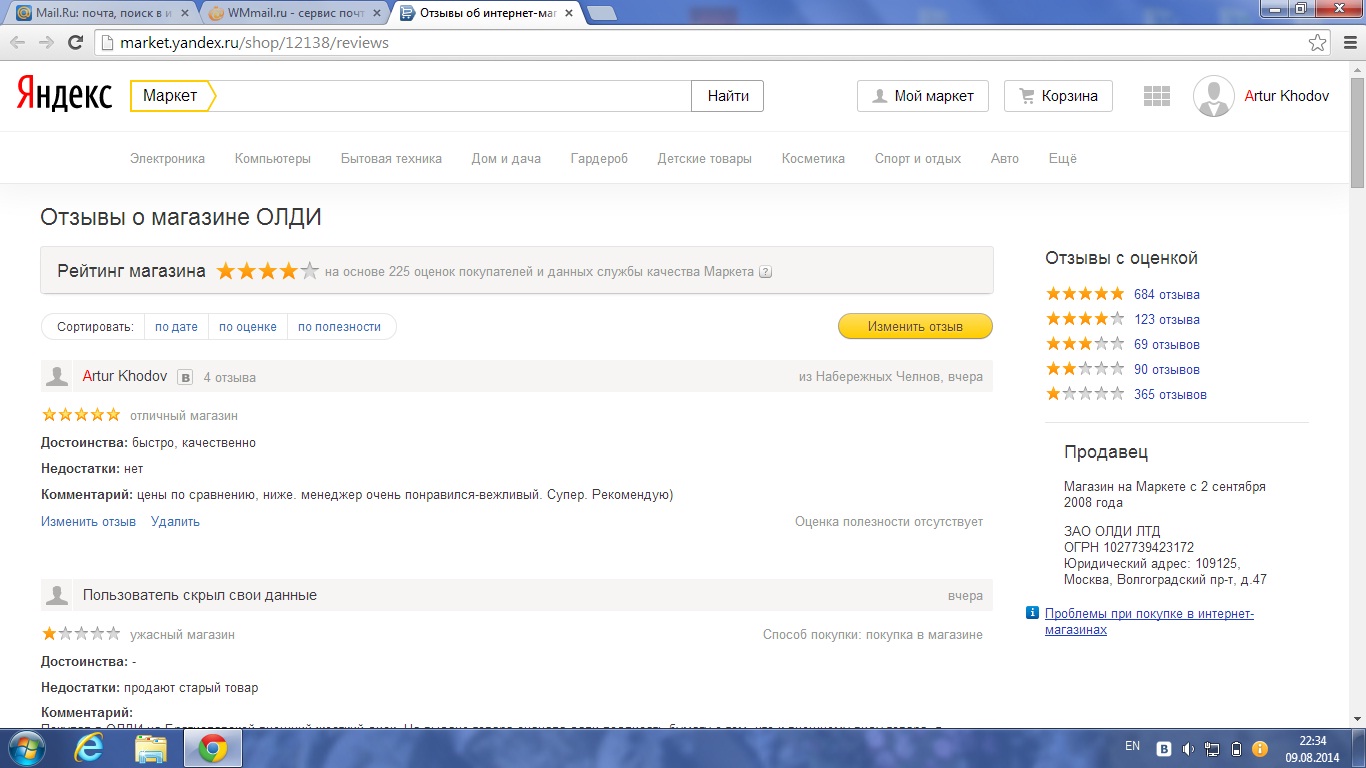Open the Спорт и отдых category
1366x768 pixels.
918,158
